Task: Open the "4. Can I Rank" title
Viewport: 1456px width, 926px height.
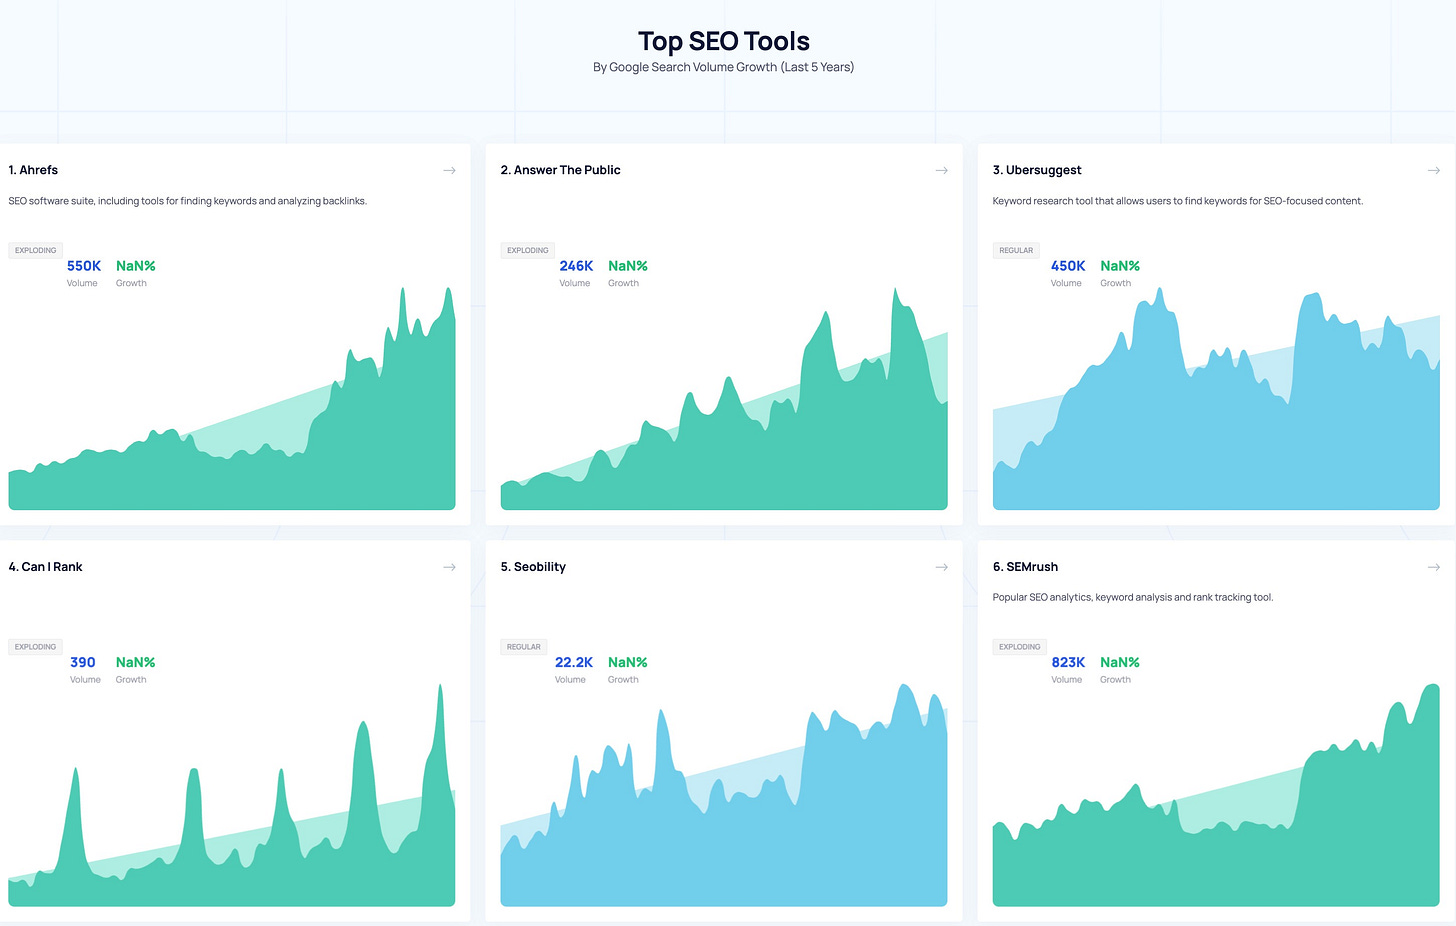Action: click(45, 567)
